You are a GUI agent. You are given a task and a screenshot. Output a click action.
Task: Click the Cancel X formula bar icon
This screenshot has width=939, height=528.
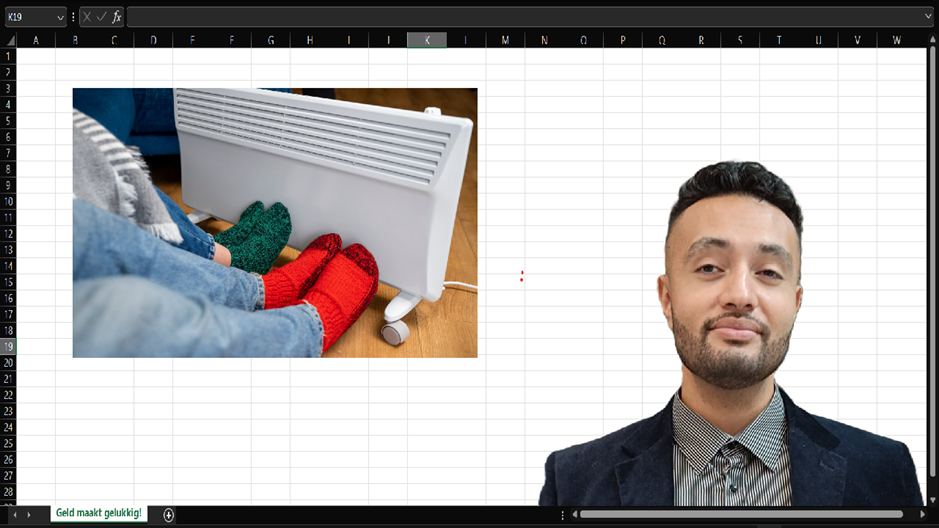(x=87, y=17)
